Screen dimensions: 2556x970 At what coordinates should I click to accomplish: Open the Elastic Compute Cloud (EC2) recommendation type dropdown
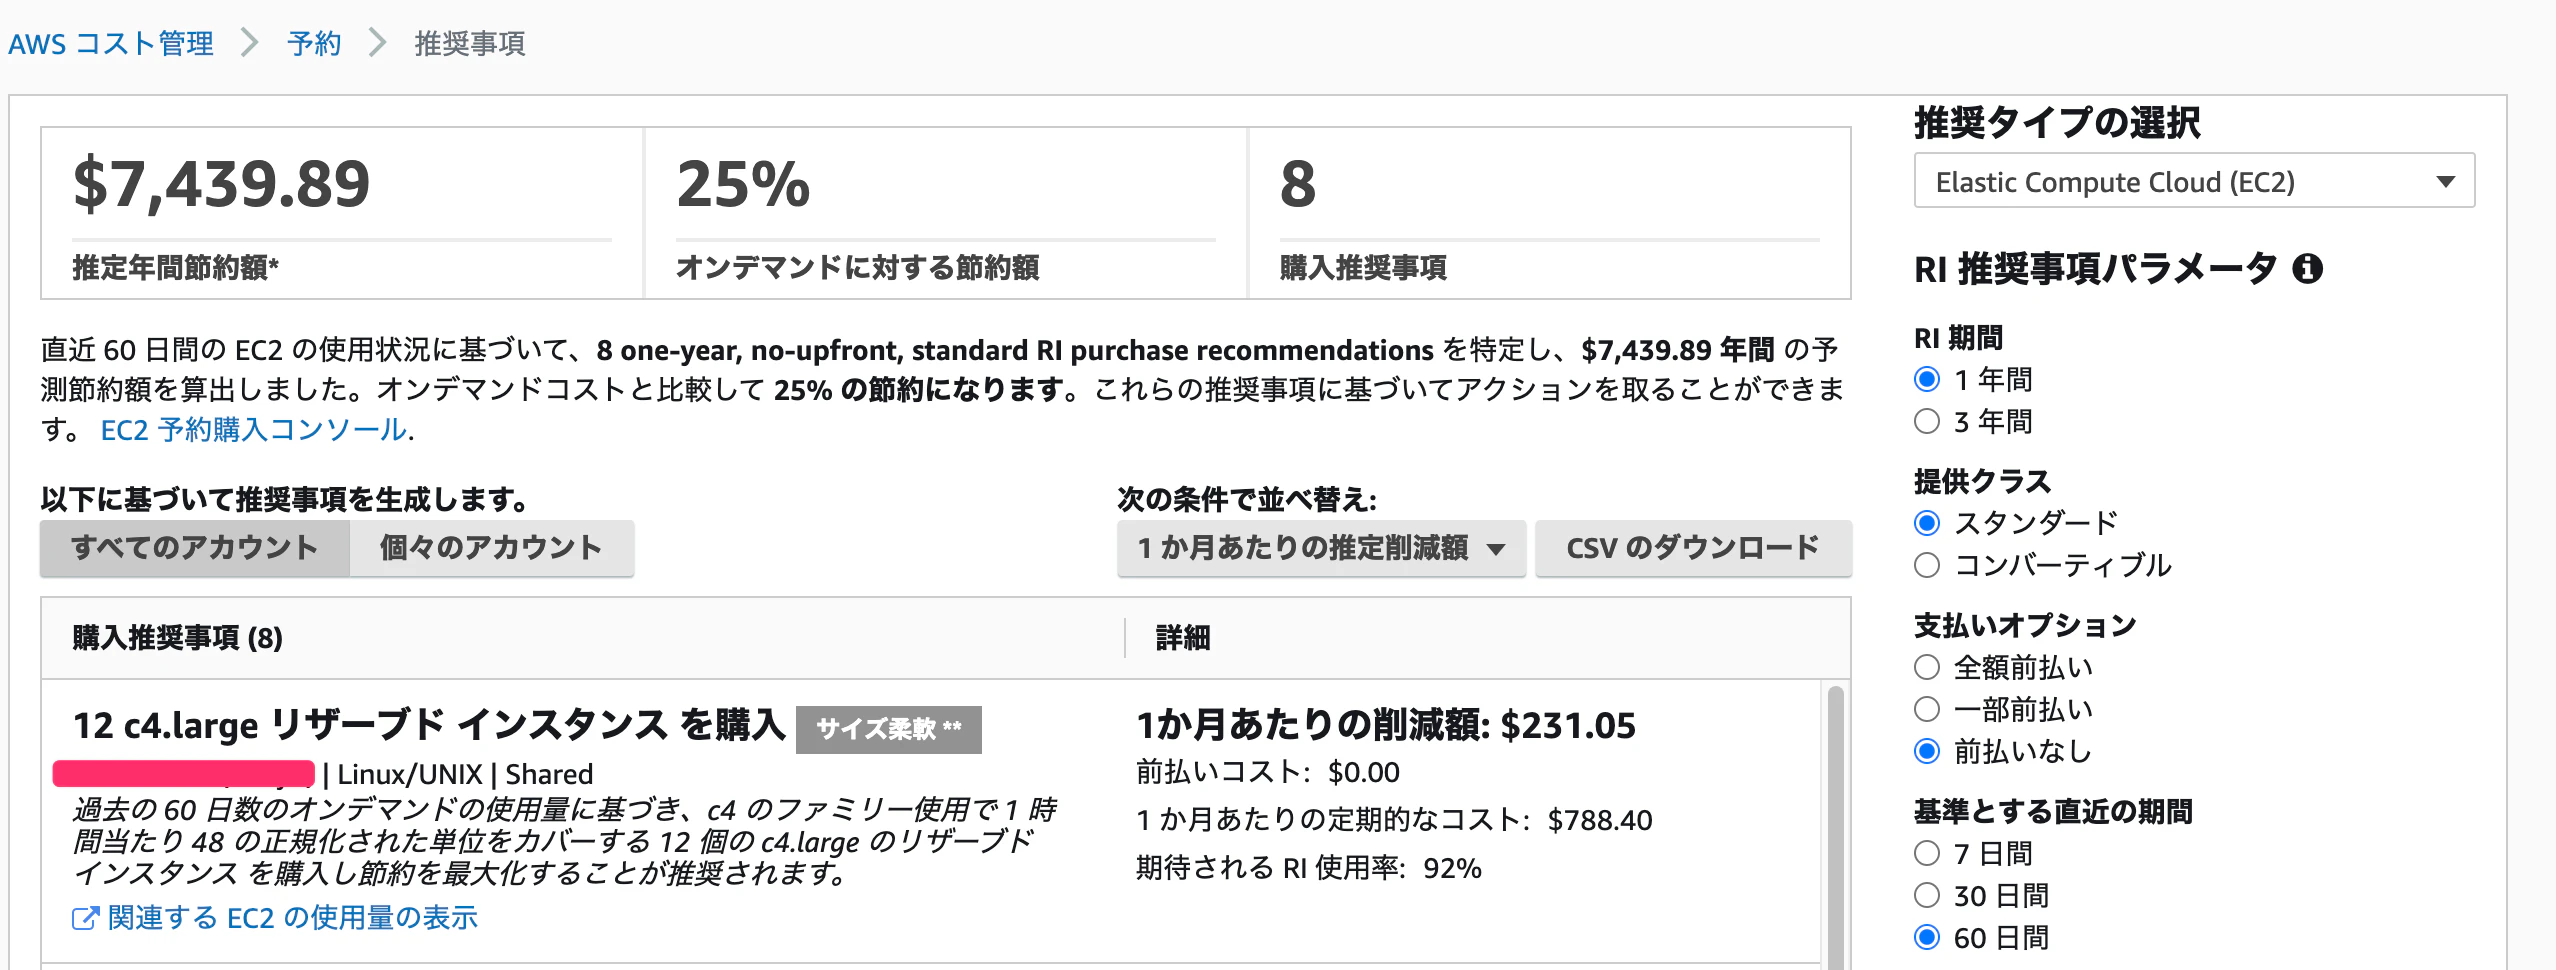[x=2190, y=181]
